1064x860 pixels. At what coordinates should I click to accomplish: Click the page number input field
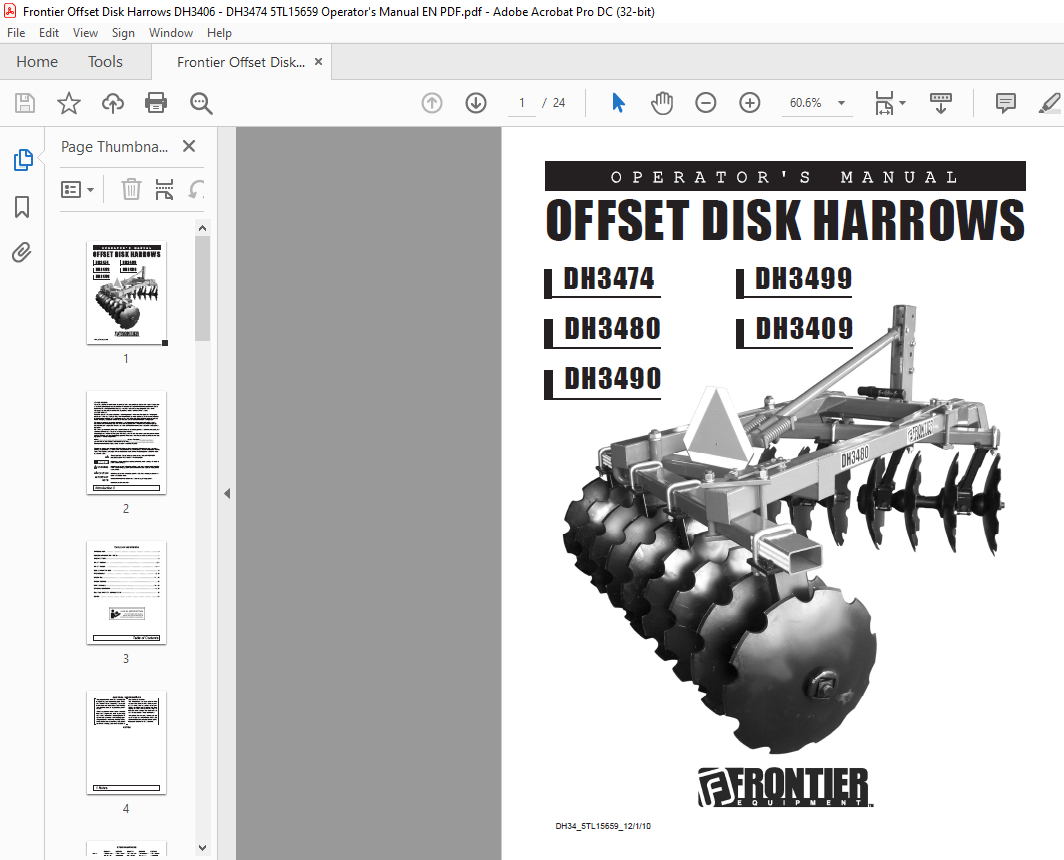pos(522,103)
